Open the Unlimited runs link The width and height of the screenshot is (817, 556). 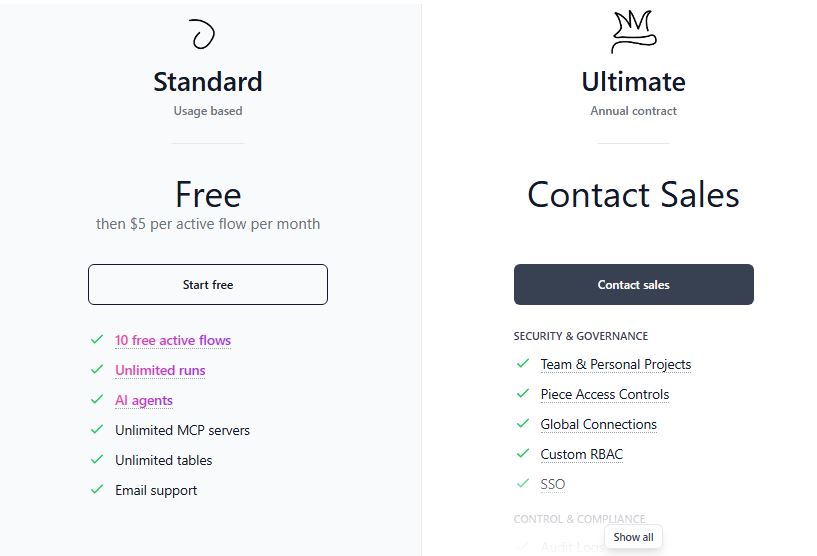coord(160,370)
